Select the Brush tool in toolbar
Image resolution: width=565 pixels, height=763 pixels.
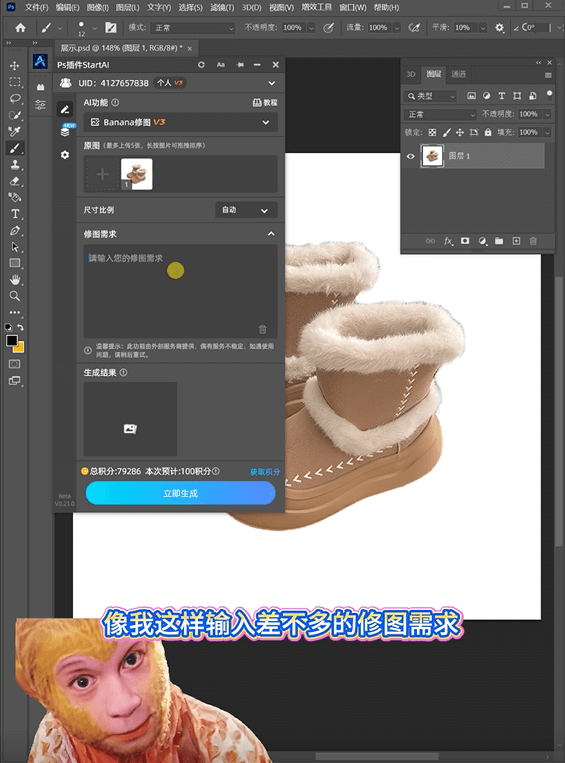[15, 148]
